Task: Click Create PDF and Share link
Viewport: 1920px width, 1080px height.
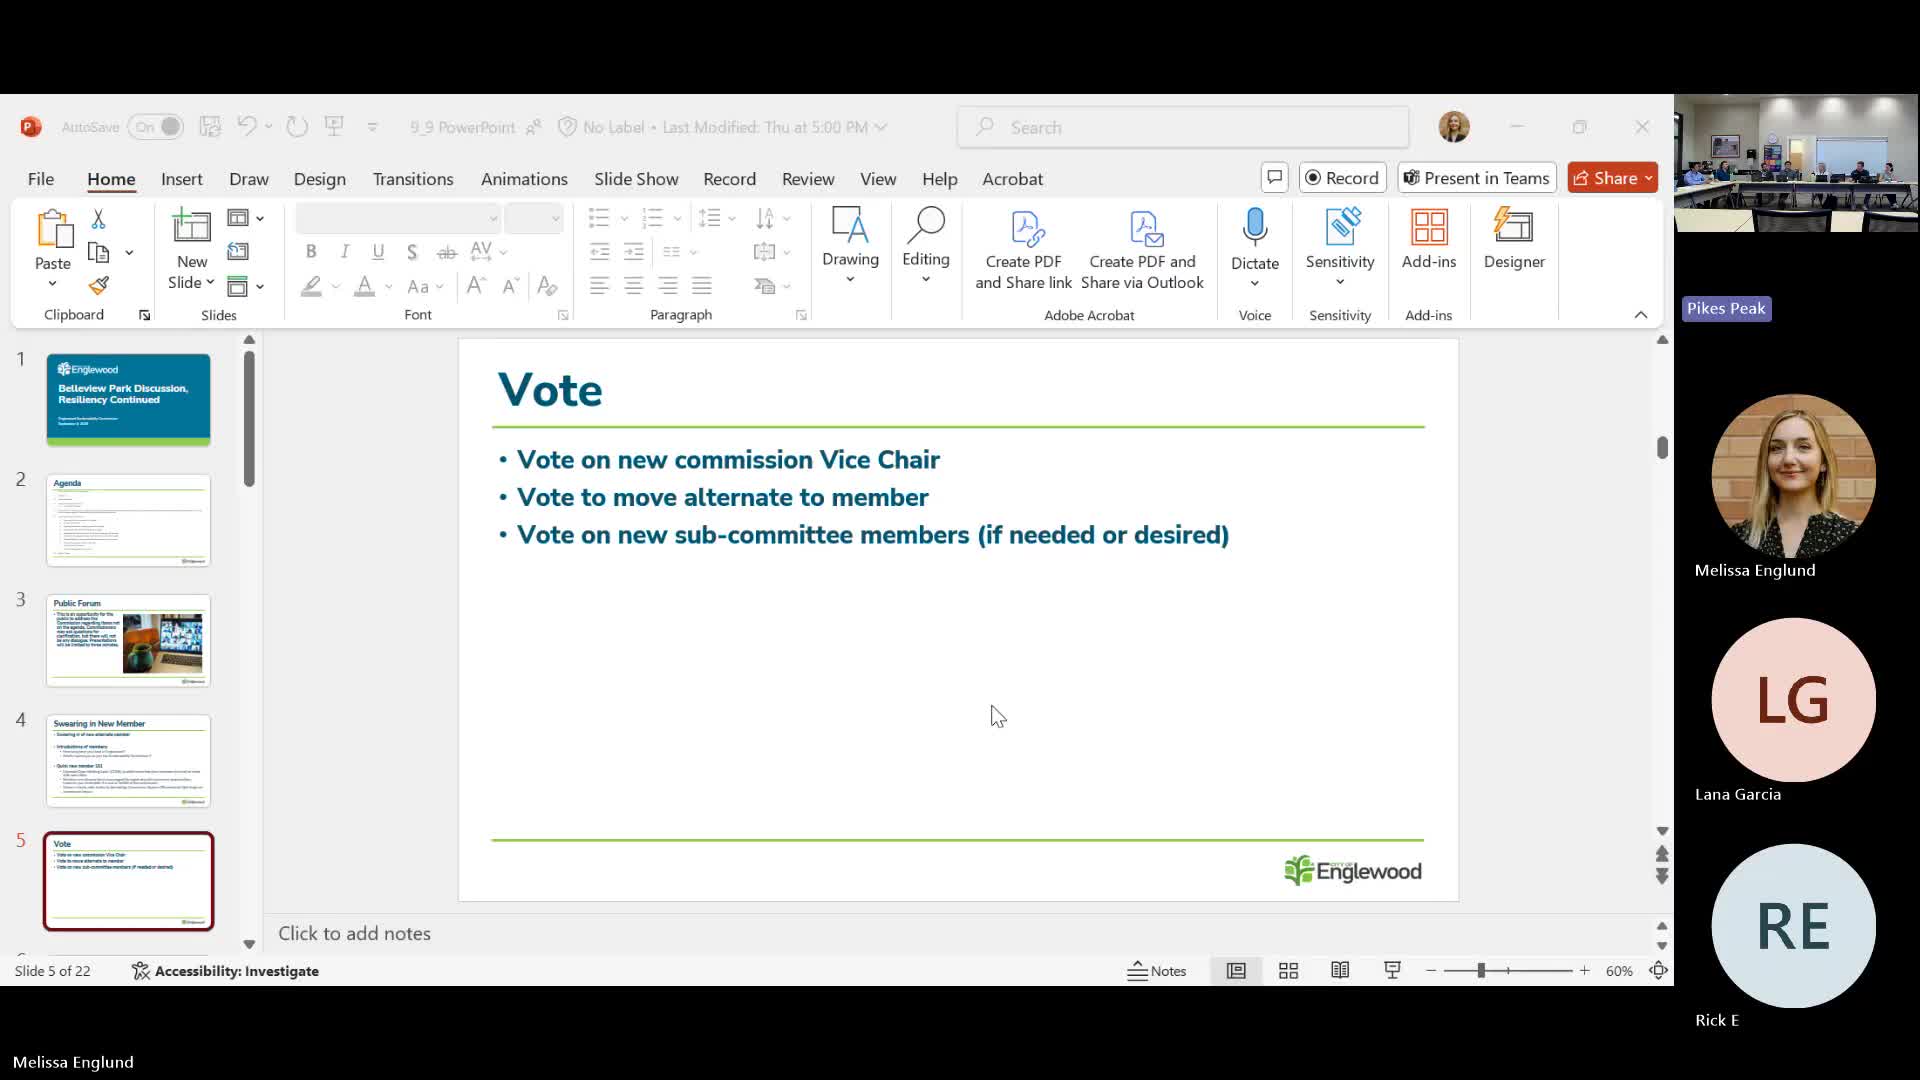Action: pos(1023,250)
